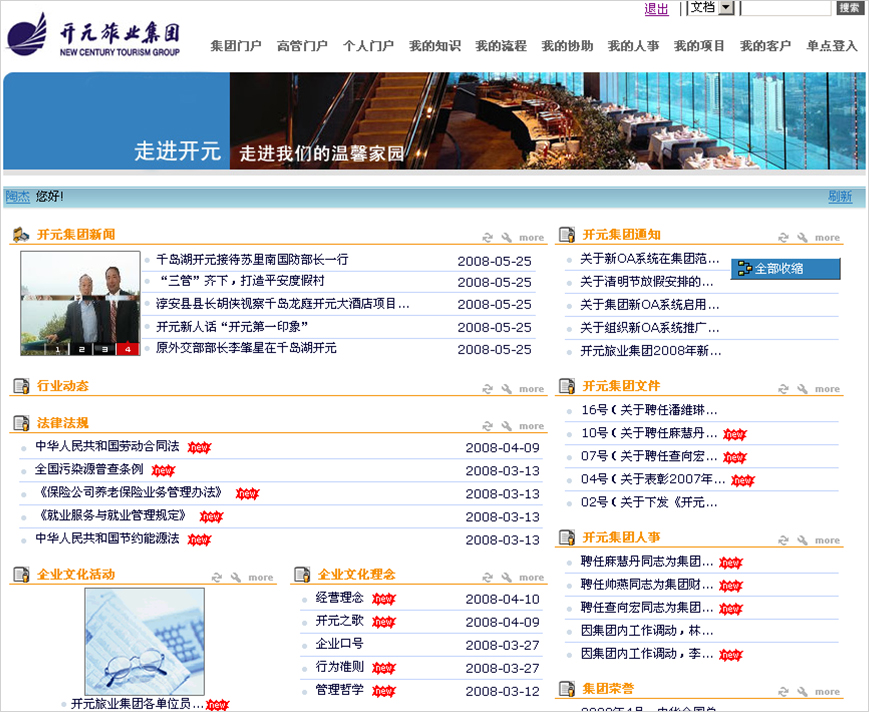Open wrench settings for 行业动态 section
This screenshot has width=869, height=712.
tap(507, 389)
